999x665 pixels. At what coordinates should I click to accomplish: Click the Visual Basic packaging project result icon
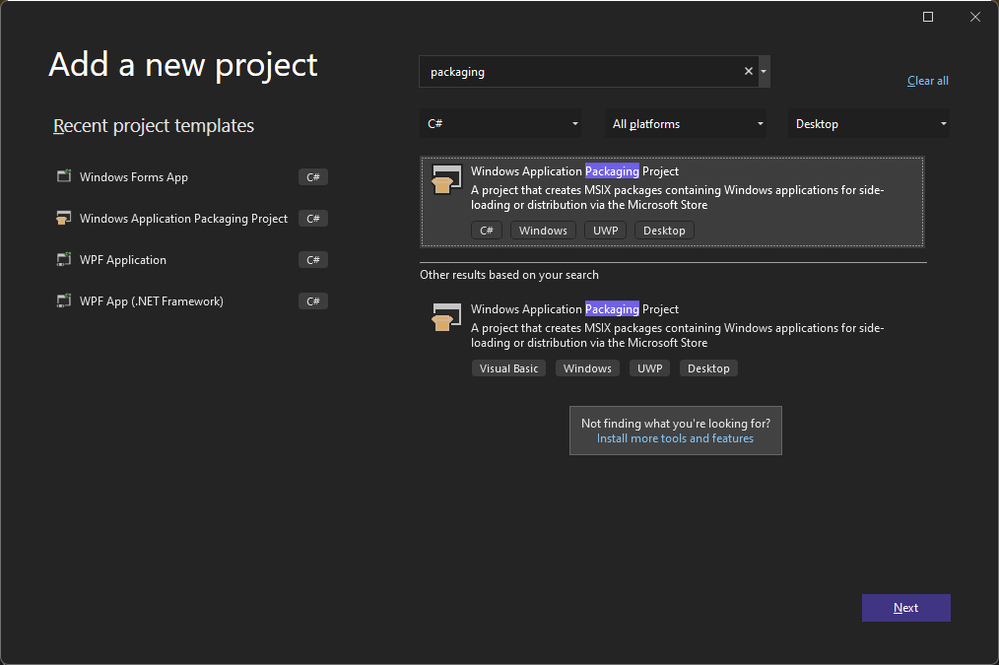[446, 317]
